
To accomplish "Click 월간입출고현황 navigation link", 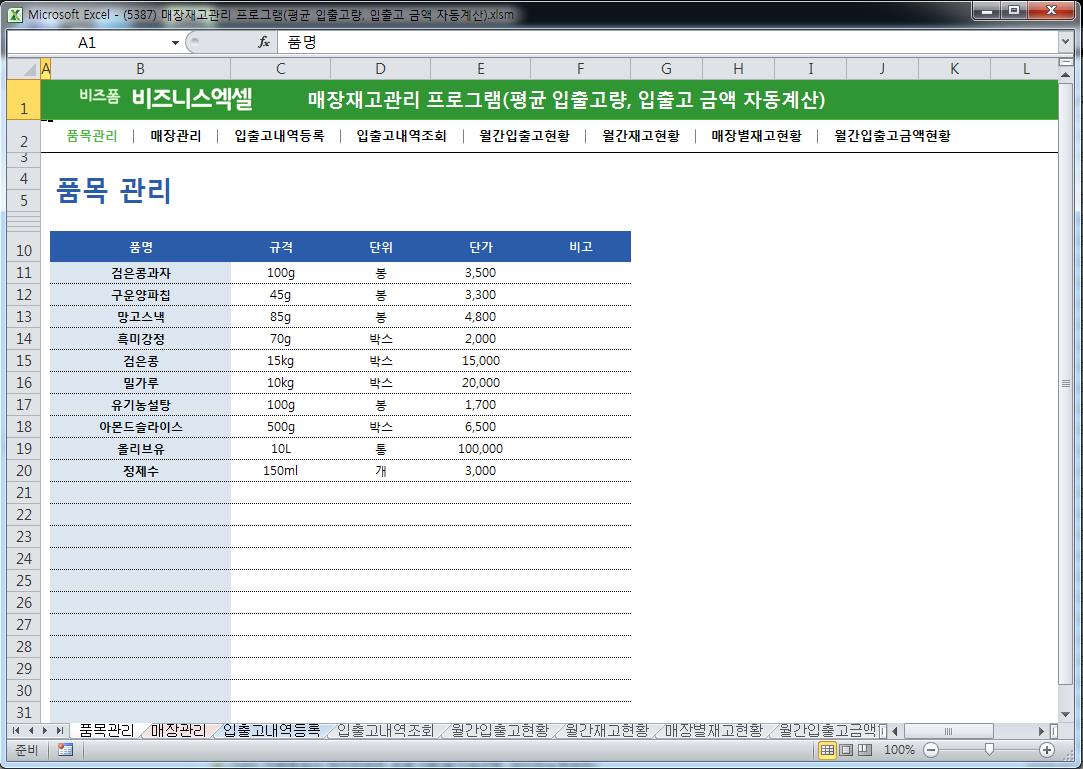I will point(524,136).
